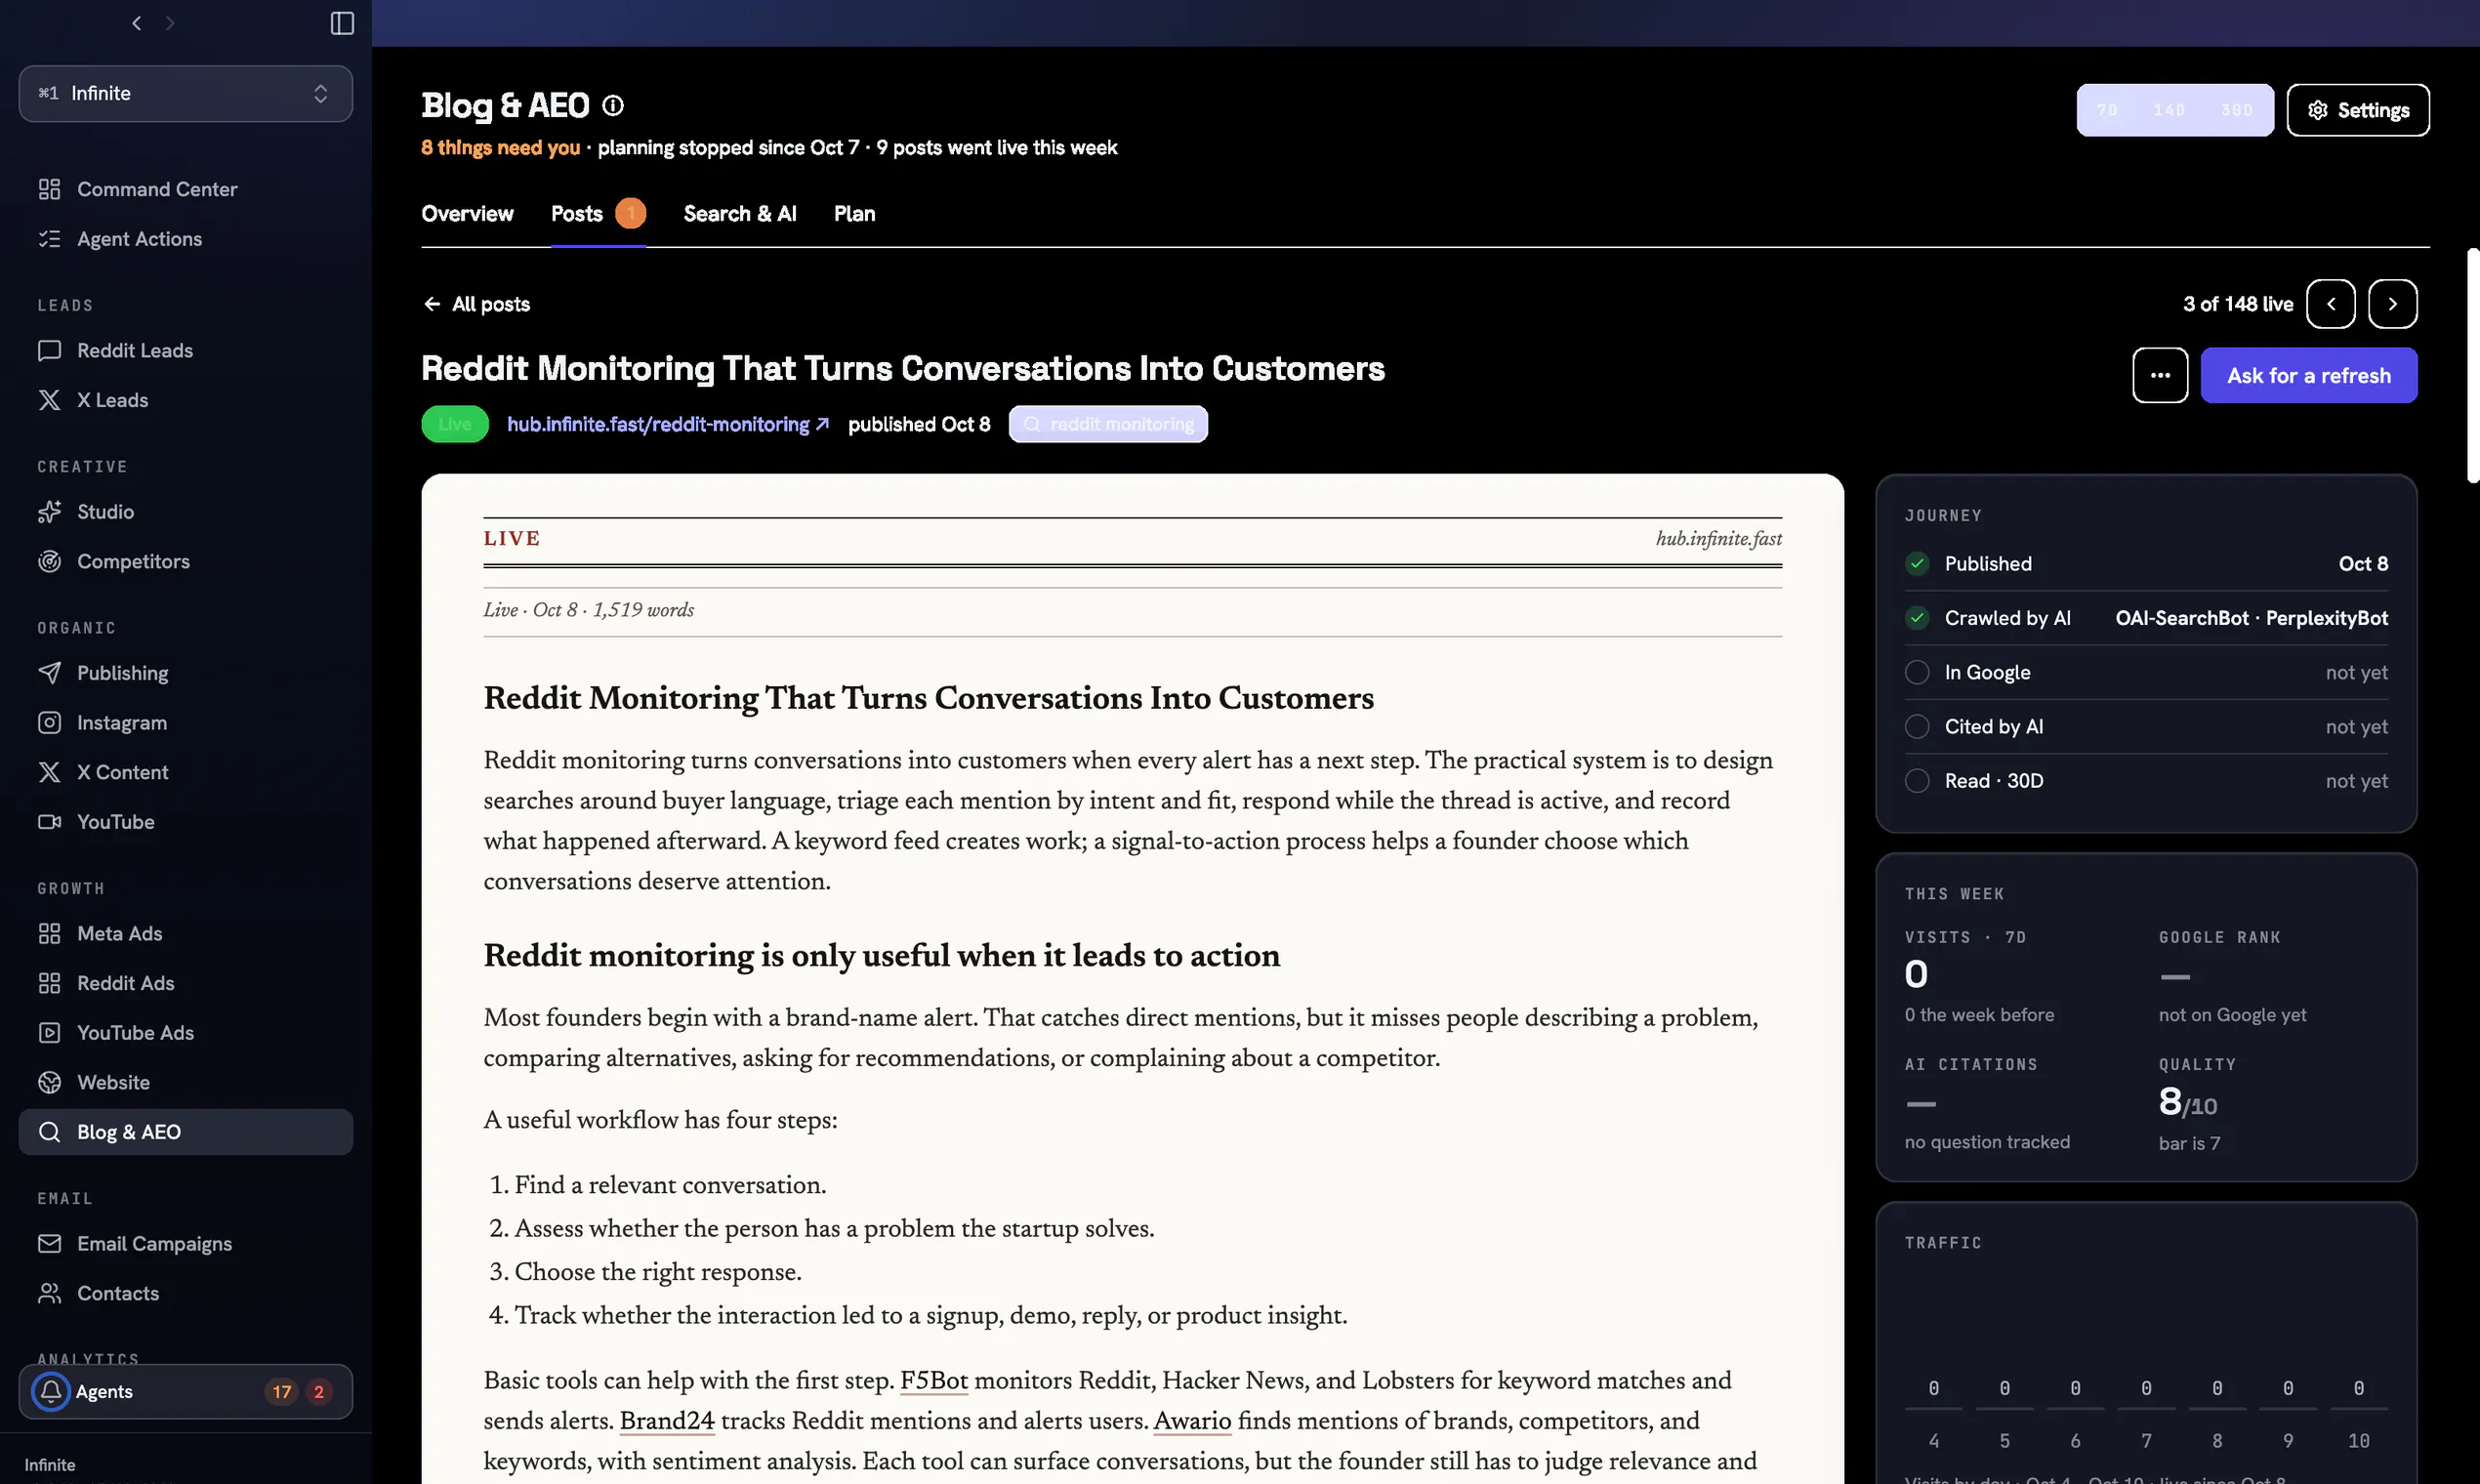Viewport: 2480px width, 1484px height.
Task: Open Competitors page
Action: (x=186, y=561)
